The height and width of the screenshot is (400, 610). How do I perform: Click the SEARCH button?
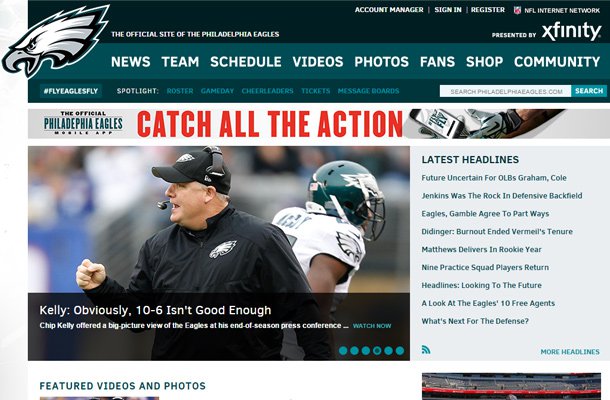coord(589,91)
